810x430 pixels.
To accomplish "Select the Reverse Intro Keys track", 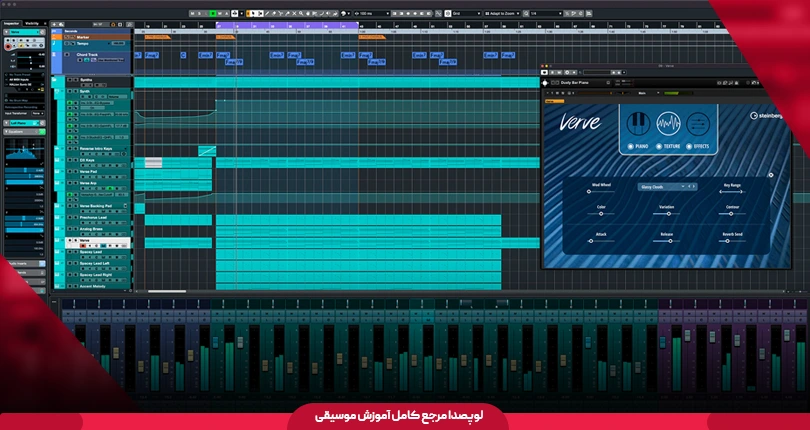I will coord(98,151).
